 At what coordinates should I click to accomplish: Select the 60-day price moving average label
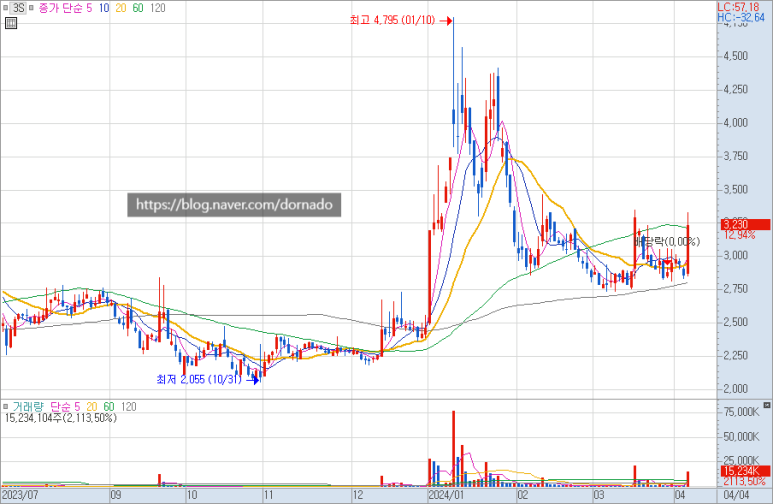click(x=138, y=8)
